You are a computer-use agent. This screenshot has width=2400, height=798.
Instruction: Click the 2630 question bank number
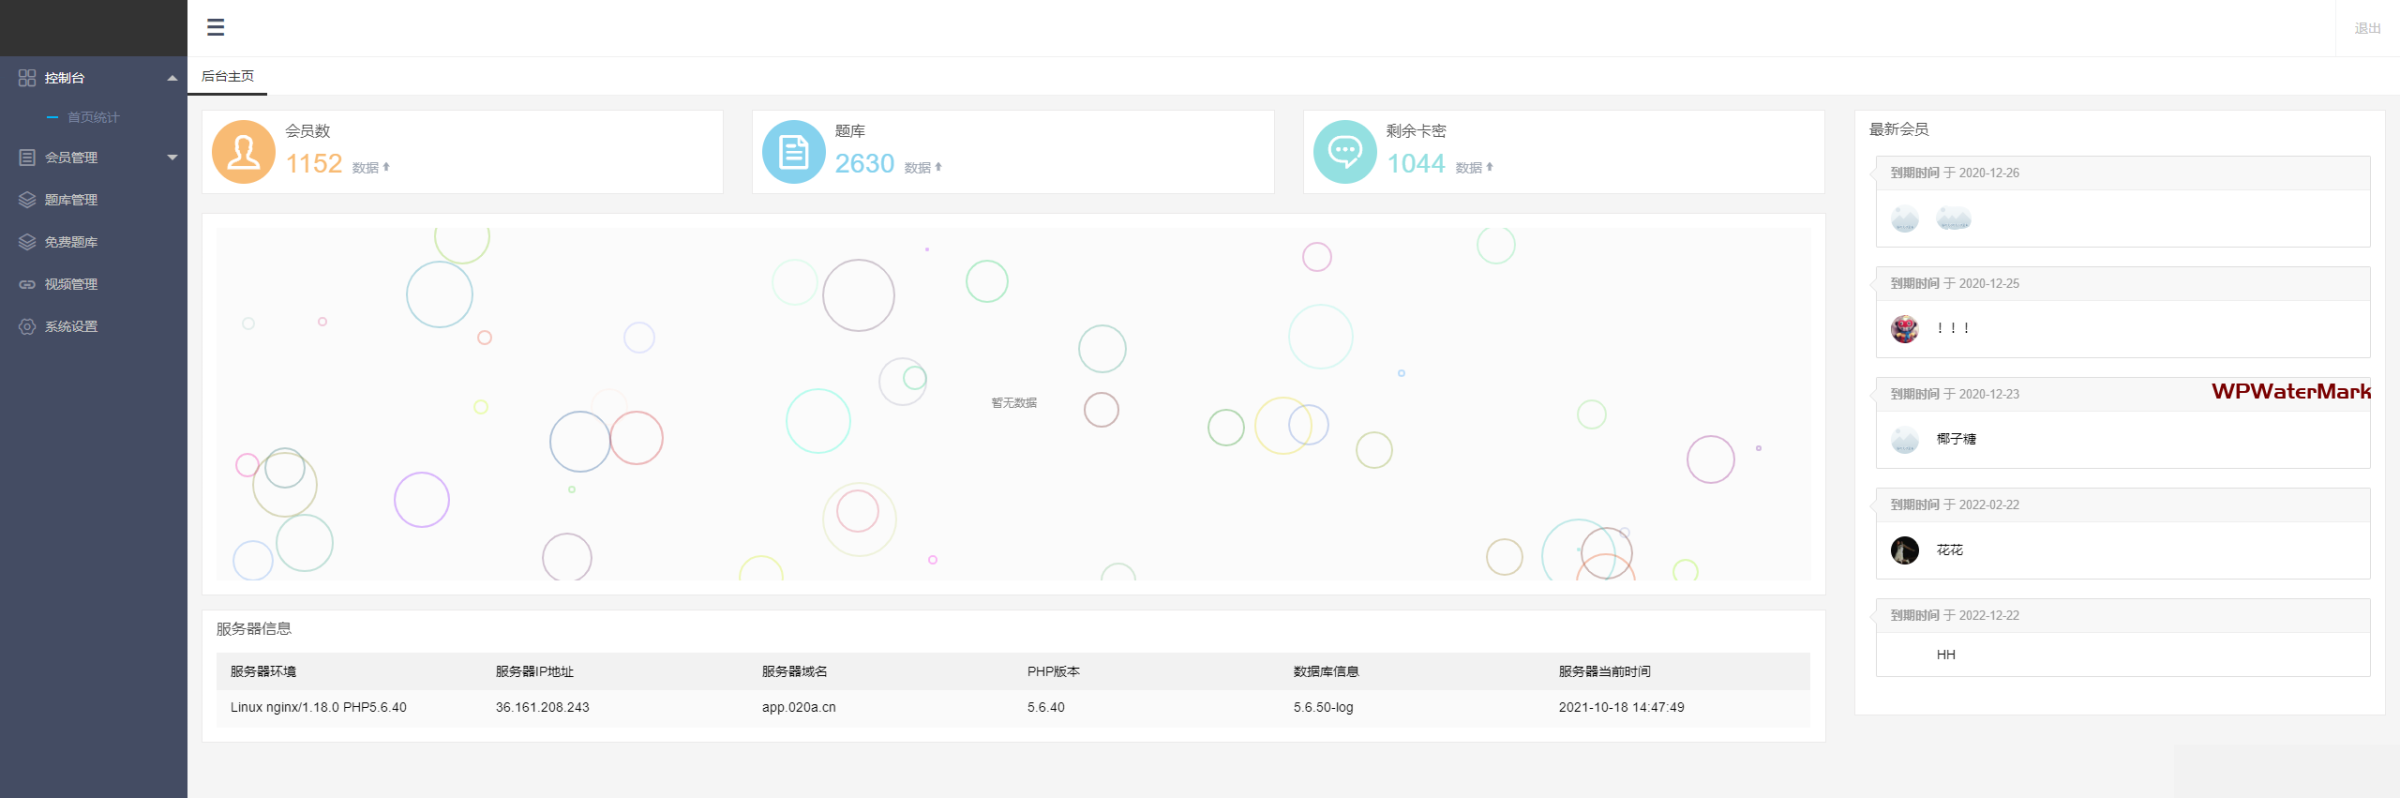pos(864,164)
